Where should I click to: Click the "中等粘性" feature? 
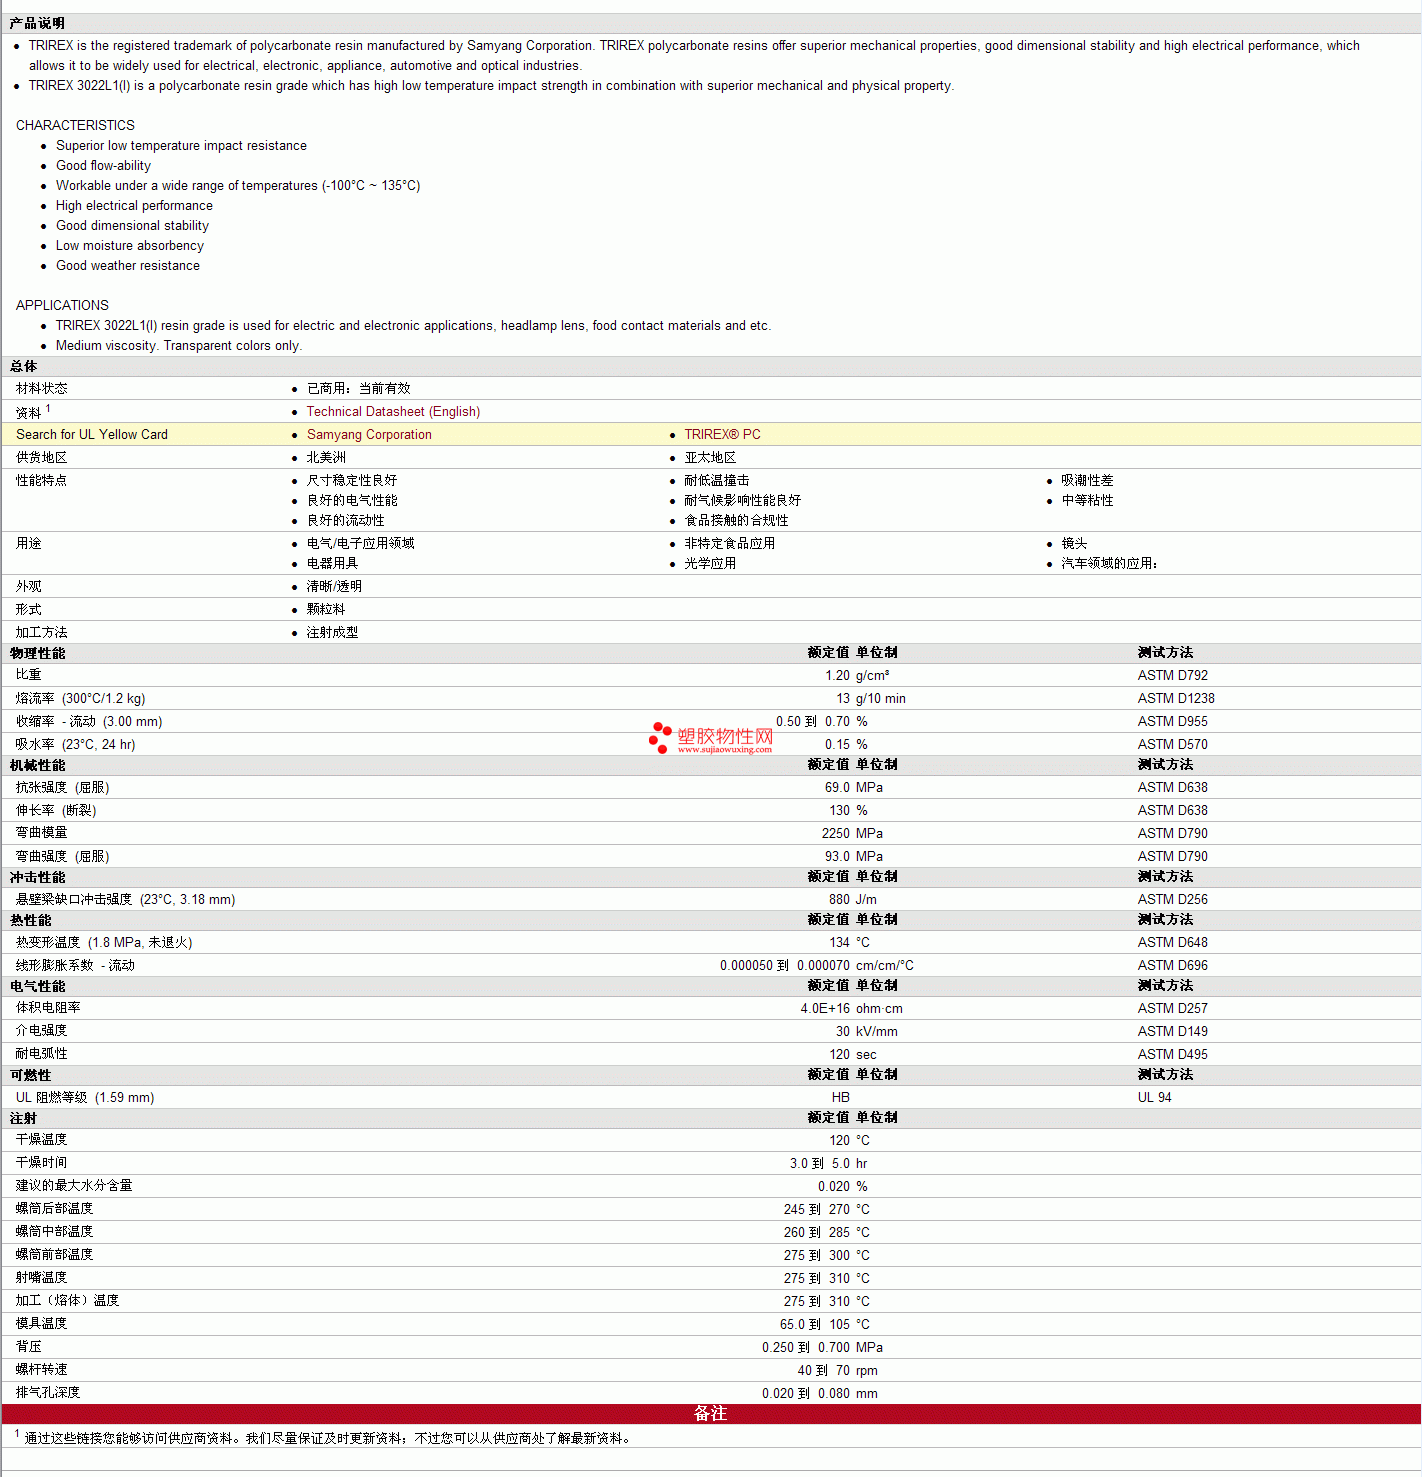coord(1087,501)
